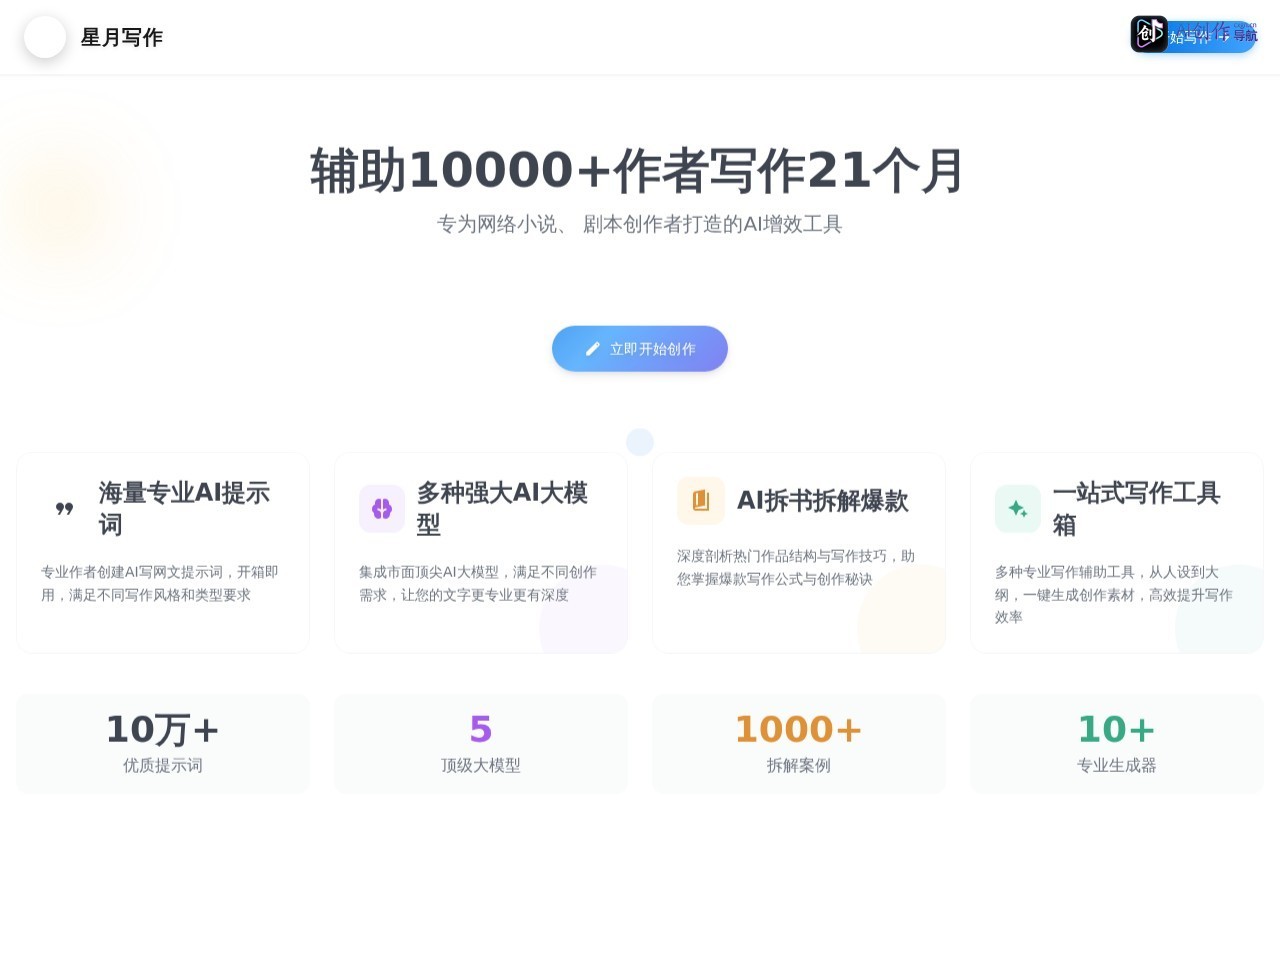This screenshot has width=1280, height=960.
Task: Click the green sparkle icon for 一站式写作工具箱
Action: click(1018, 509)
